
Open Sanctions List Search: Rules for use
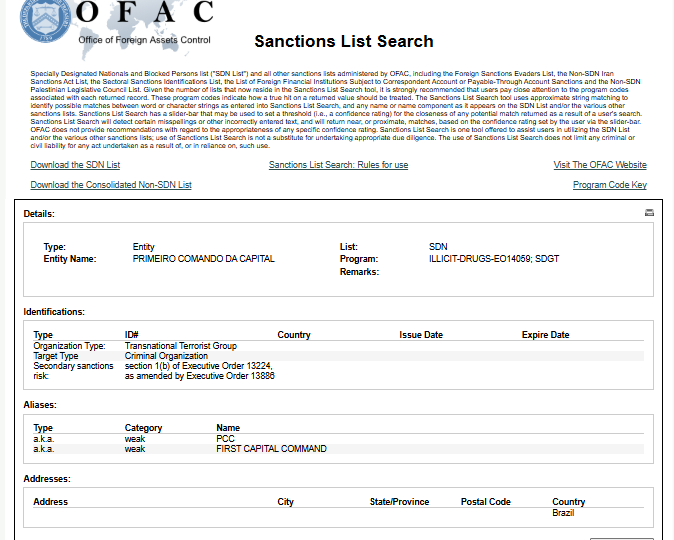click(338, 165)
